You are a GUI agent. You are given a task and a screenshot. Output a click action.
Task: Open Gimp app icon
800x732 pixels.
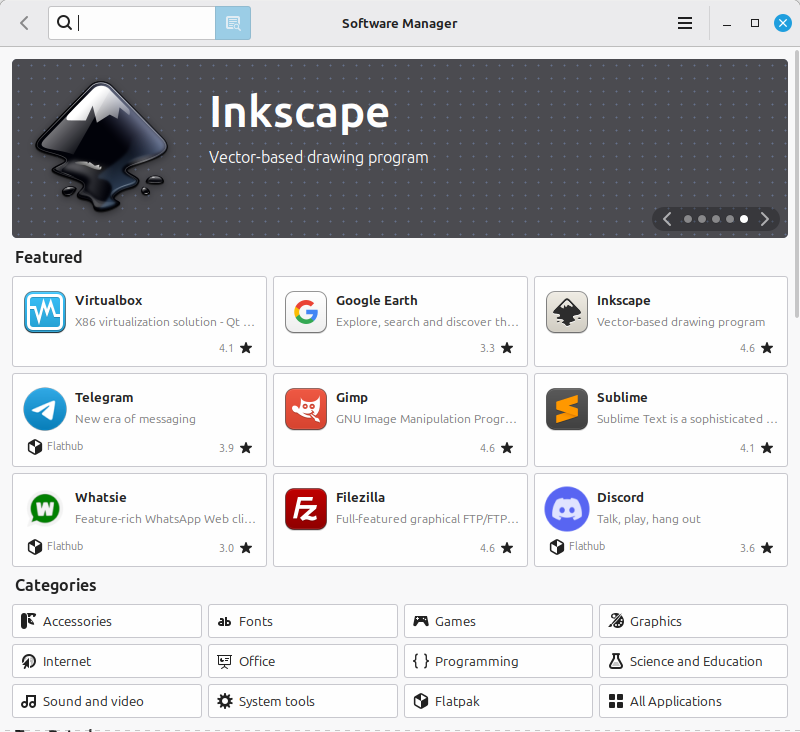tap(306, 409)
